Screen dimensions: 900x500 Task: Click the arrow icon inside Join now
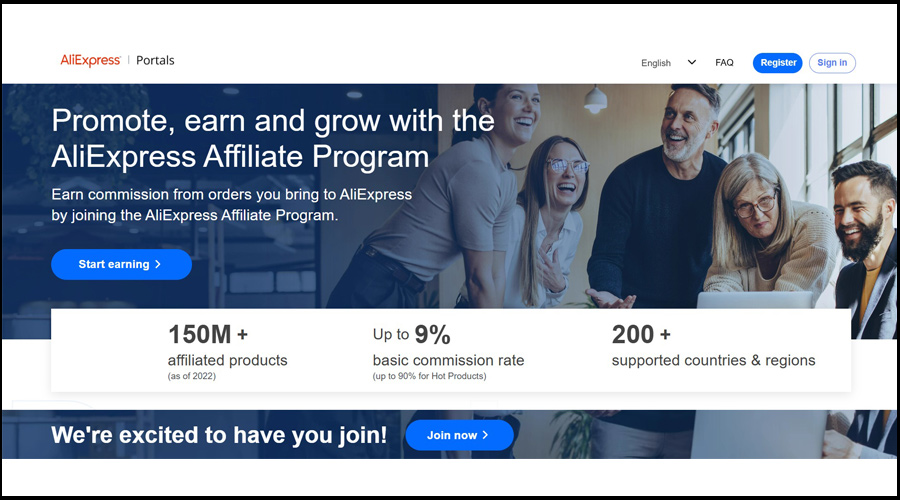486,435
